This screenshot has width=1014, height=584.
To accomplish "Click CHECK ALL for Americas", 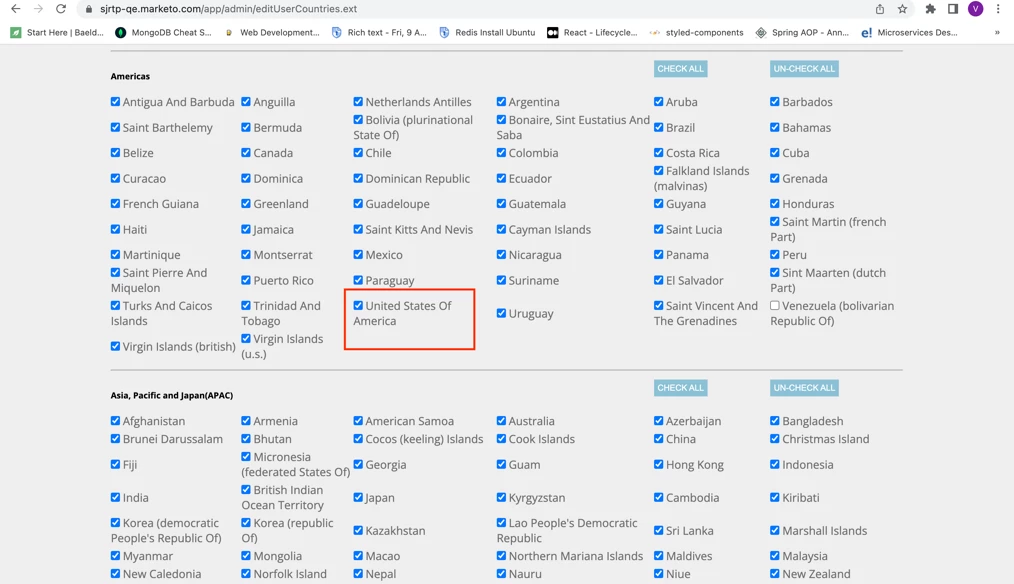I will click(680, 69).
